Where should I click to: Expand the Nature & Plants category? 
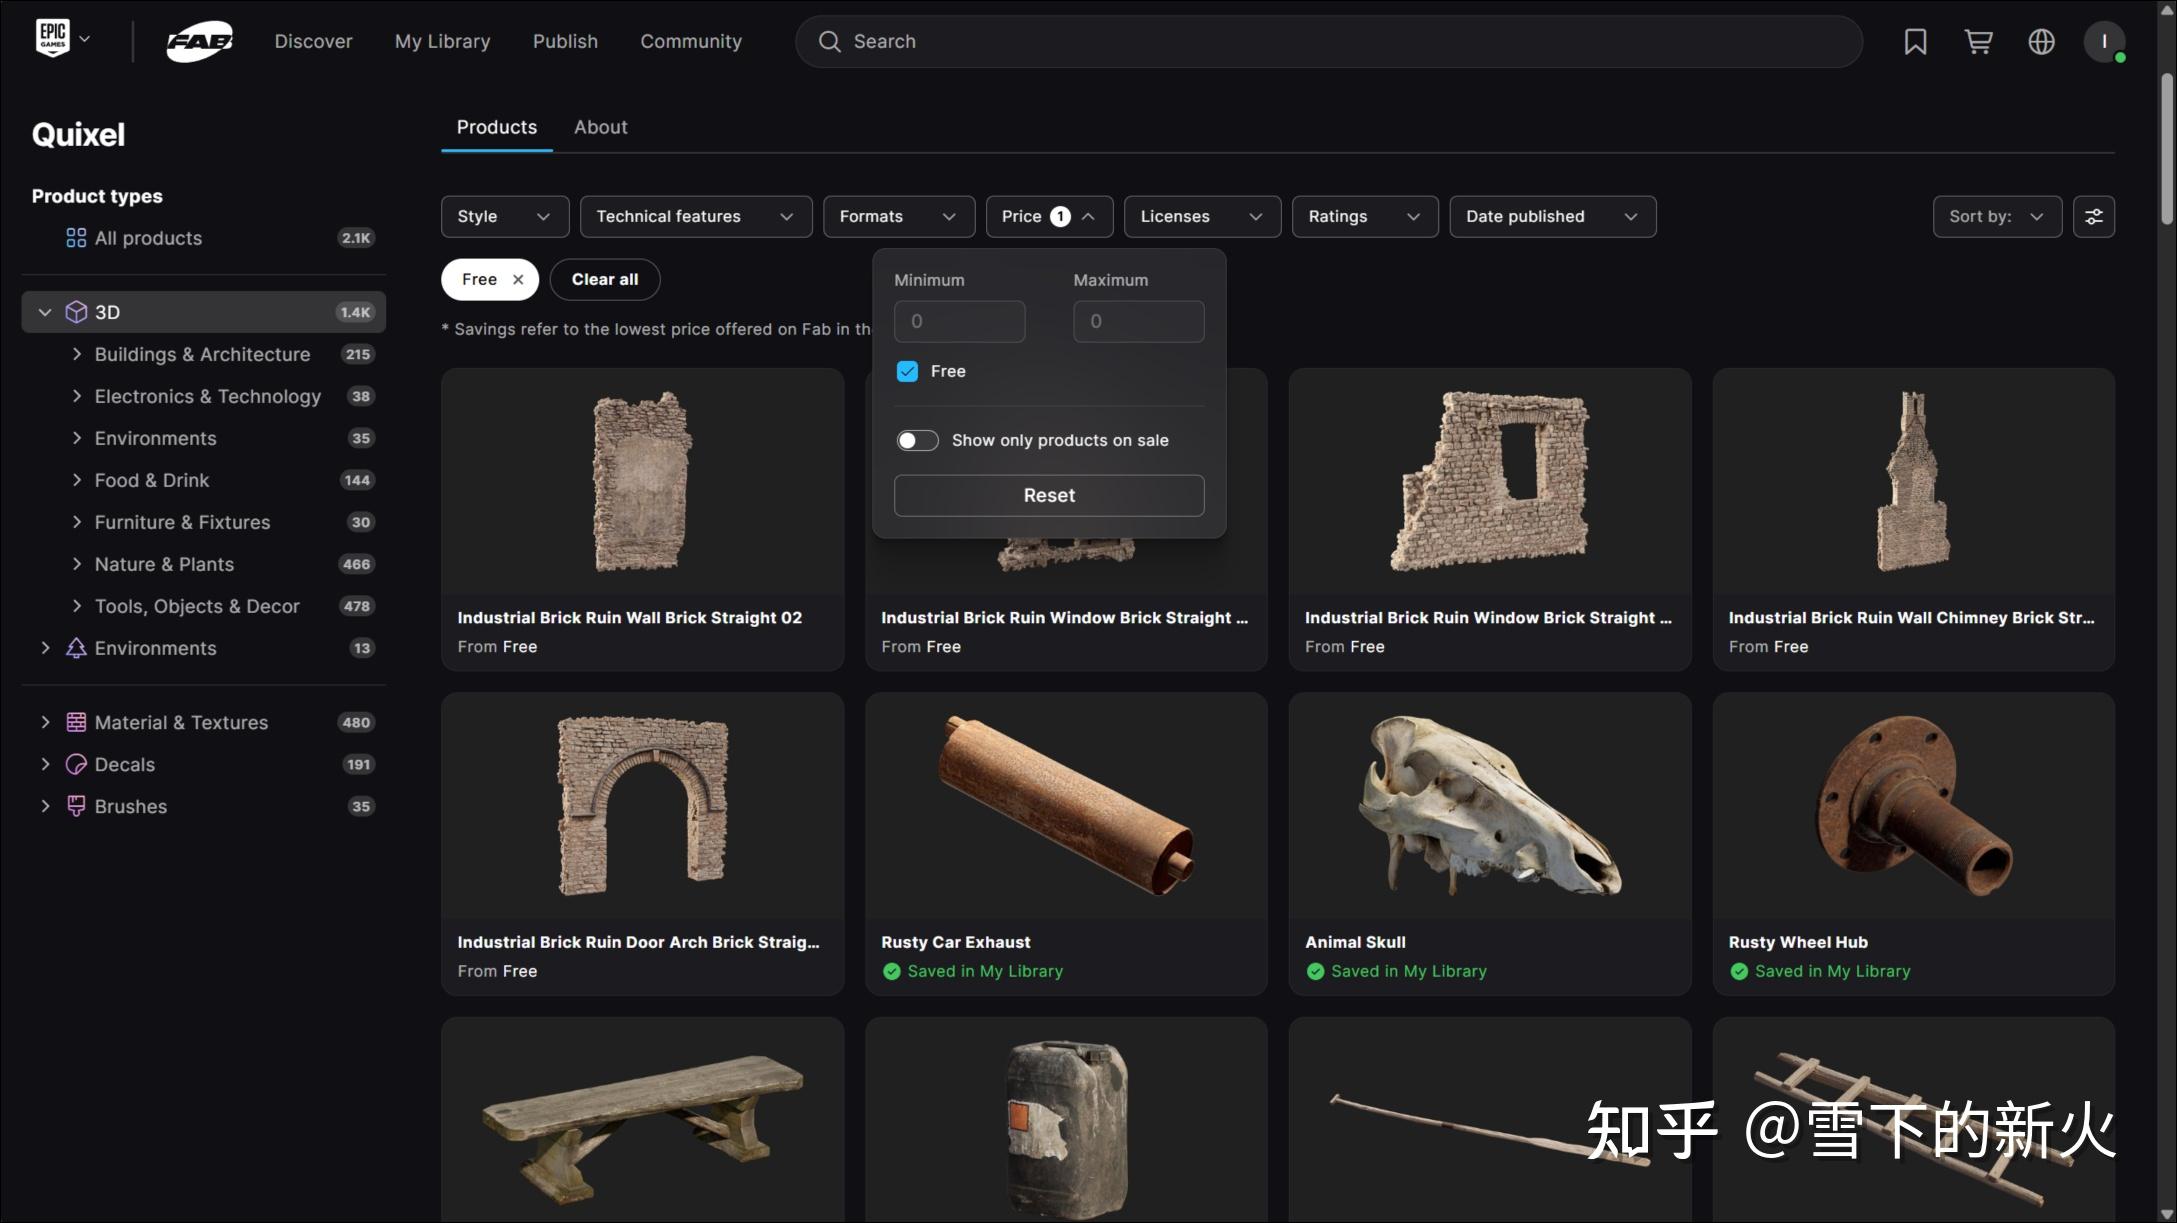point(77,564)
